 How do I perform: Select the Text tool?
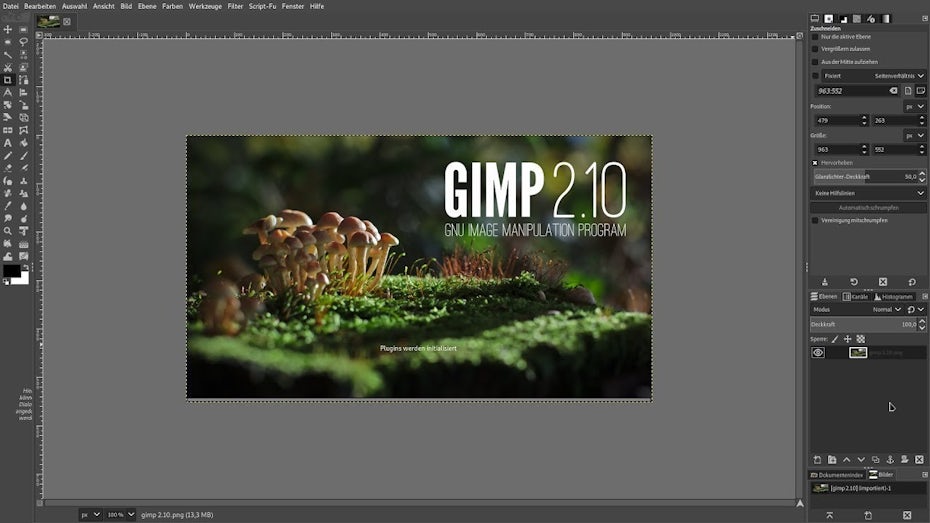click(8, 143)
